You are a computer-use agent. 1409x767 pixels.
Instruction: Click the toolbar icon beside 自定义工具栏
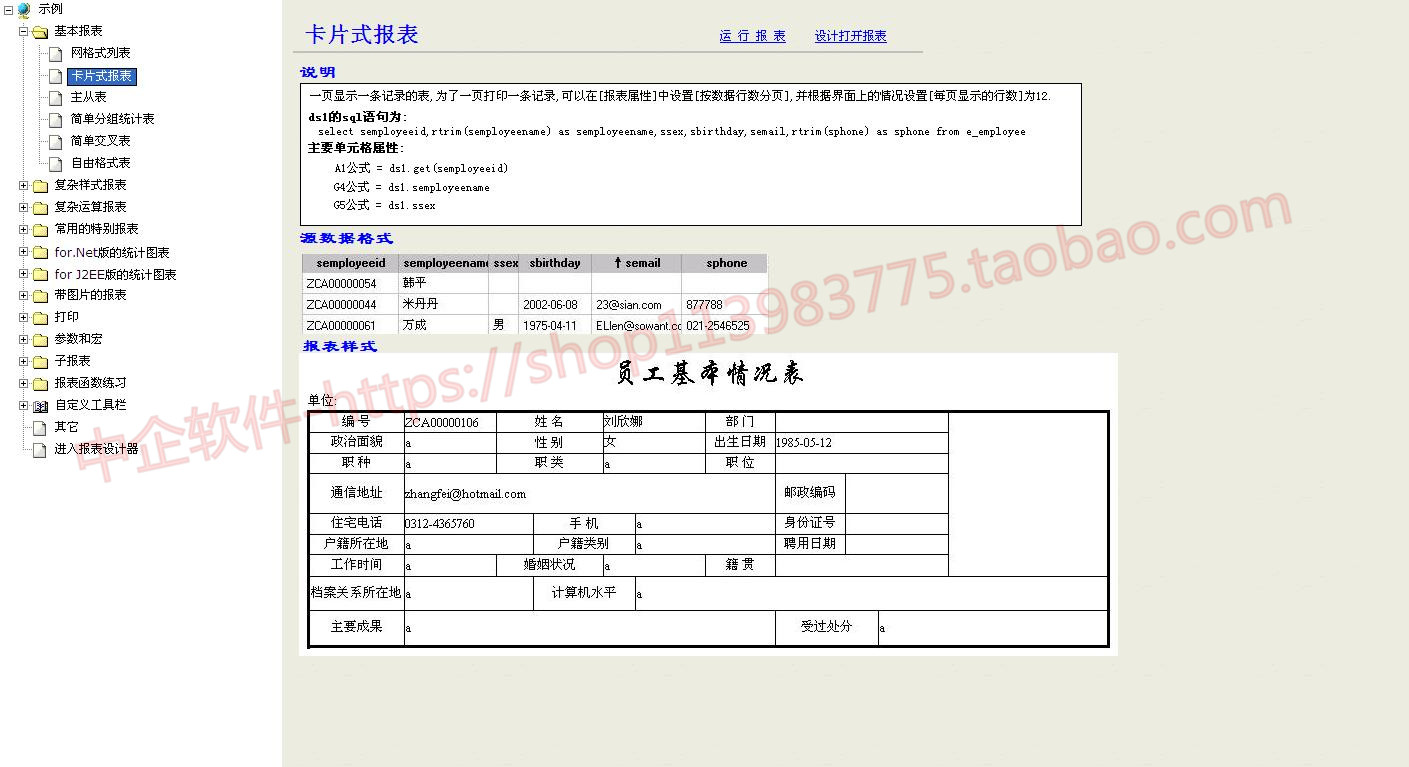pyautogui.click(x=40, y=406)
